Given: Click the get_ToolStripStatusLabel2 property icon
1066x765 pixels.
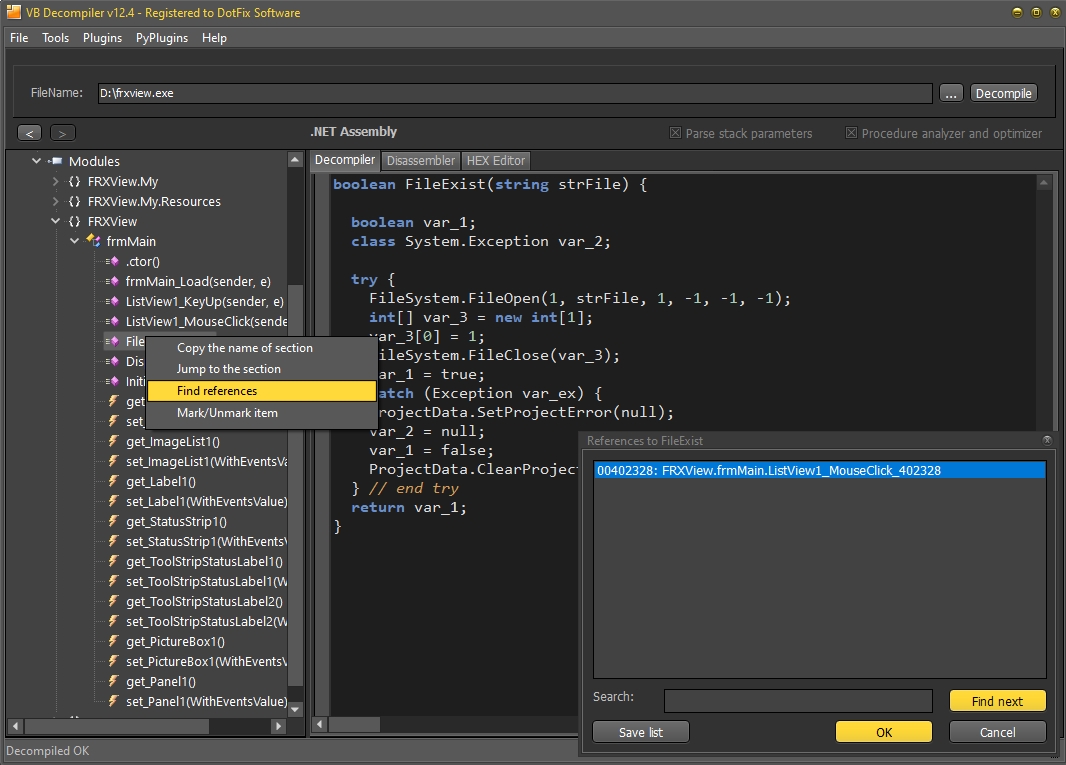Looking at the screenshot, I should tap(114, 601).
